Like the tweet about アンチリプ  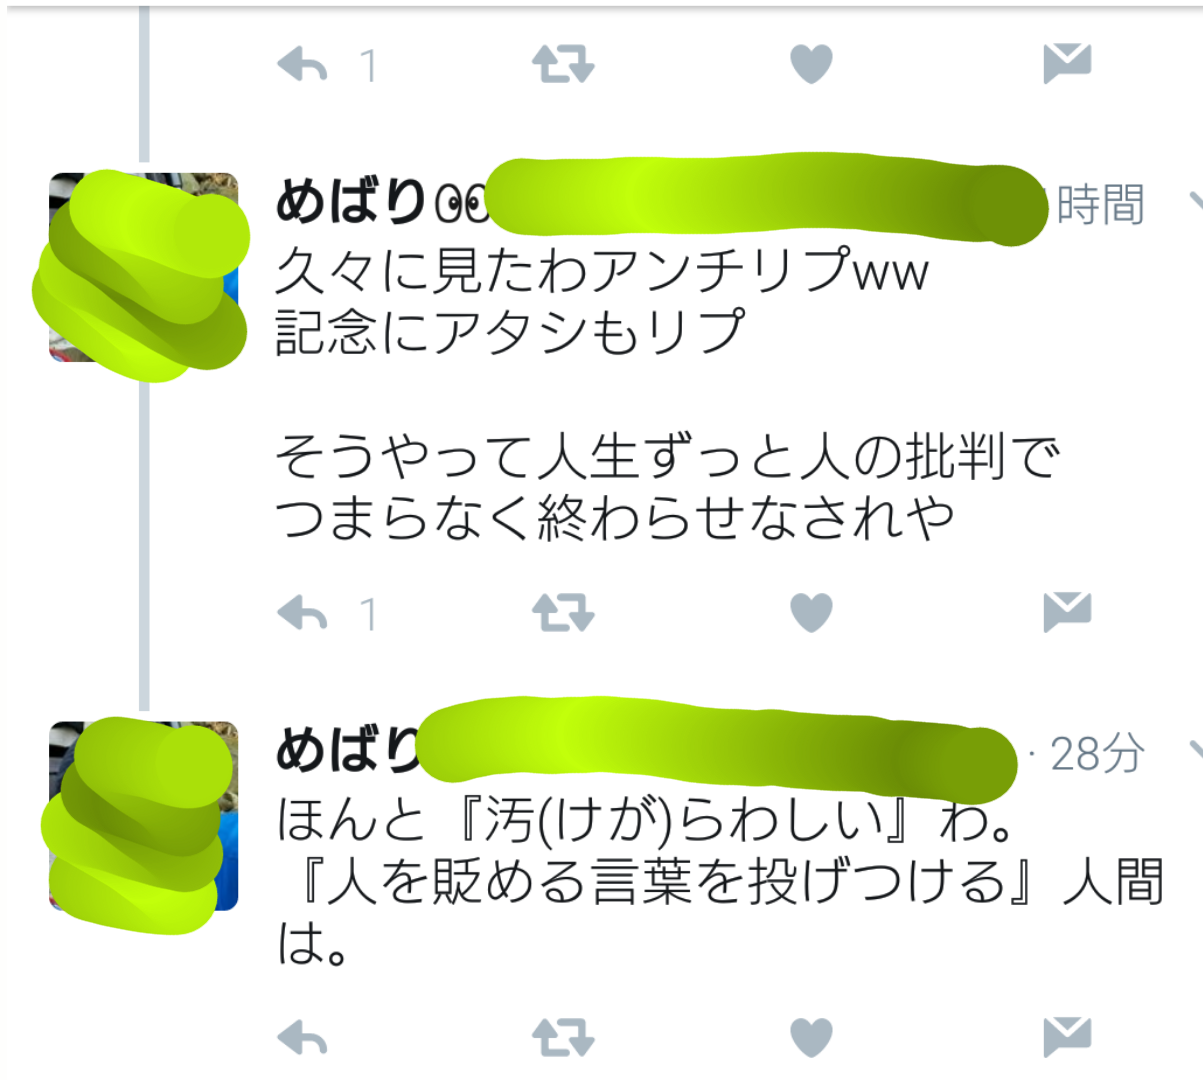click(811, 613)
